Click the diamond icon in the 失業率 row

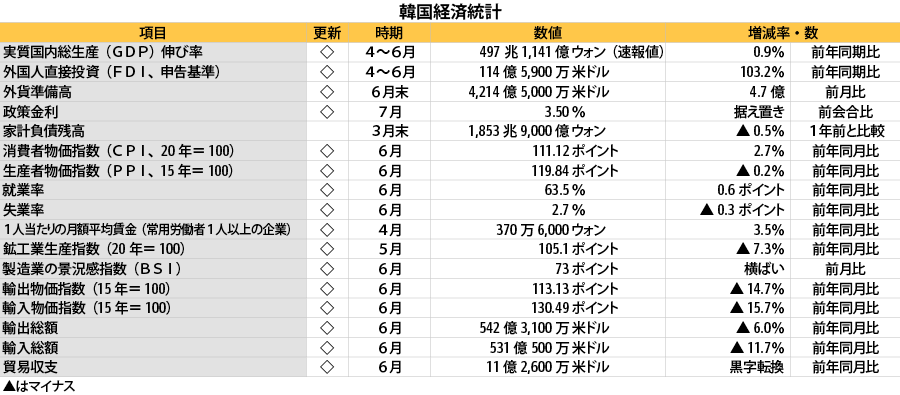tap(327, 210)
